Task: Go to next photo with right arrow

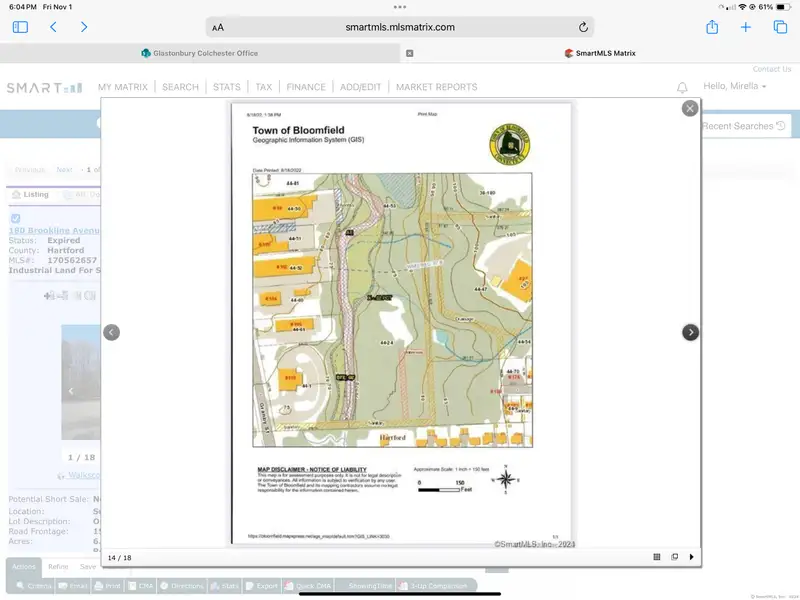Action: [x=690, y=332]
